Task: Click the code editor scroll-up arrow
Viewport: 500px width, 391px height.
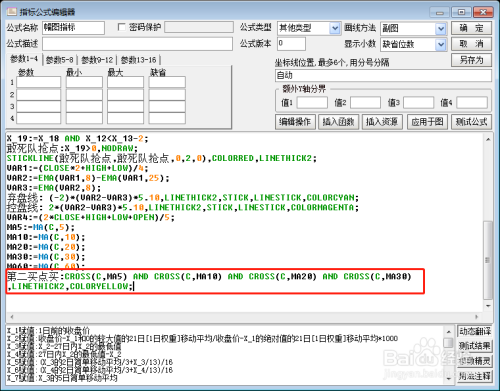Action: 488,139
